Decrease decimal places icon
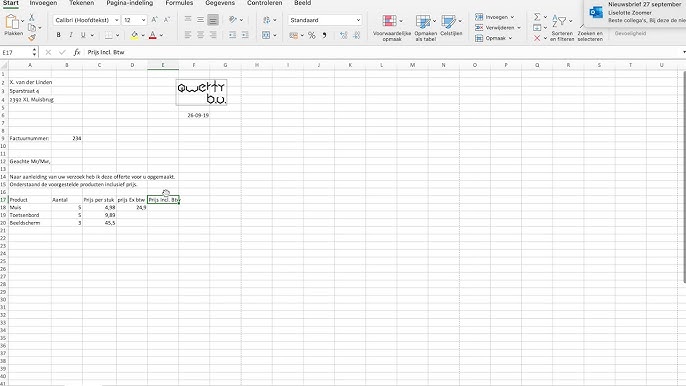 tap(357, 35)
